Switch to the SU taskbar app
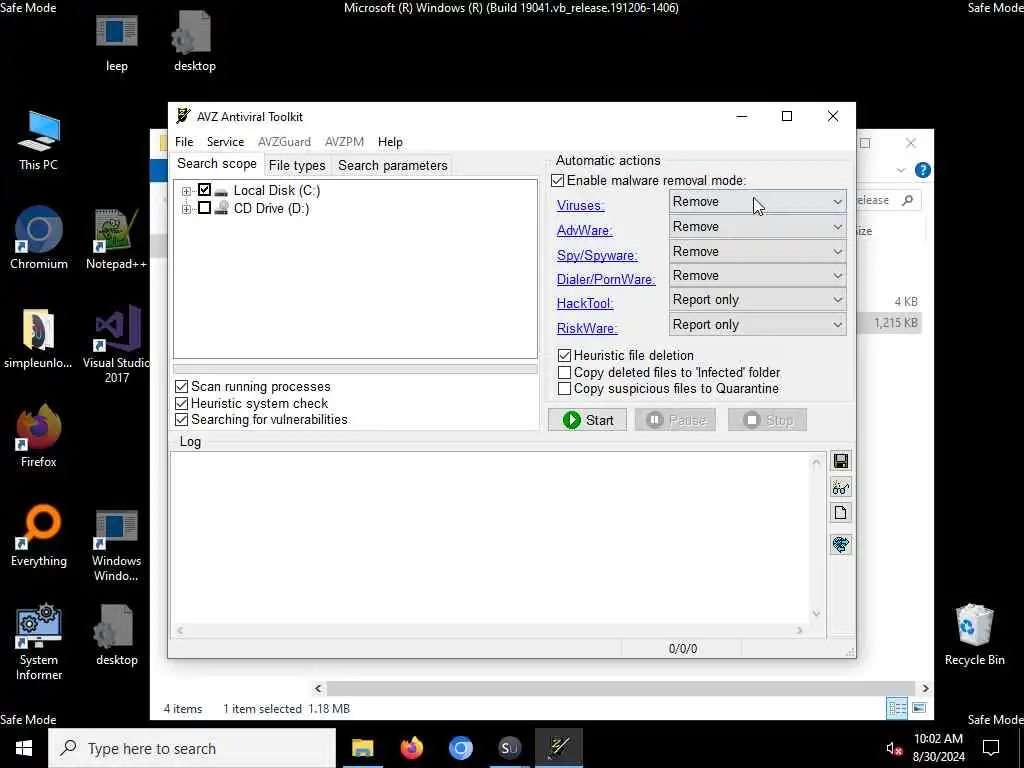This screenshot has width=1024, height=768. point(509,748)
